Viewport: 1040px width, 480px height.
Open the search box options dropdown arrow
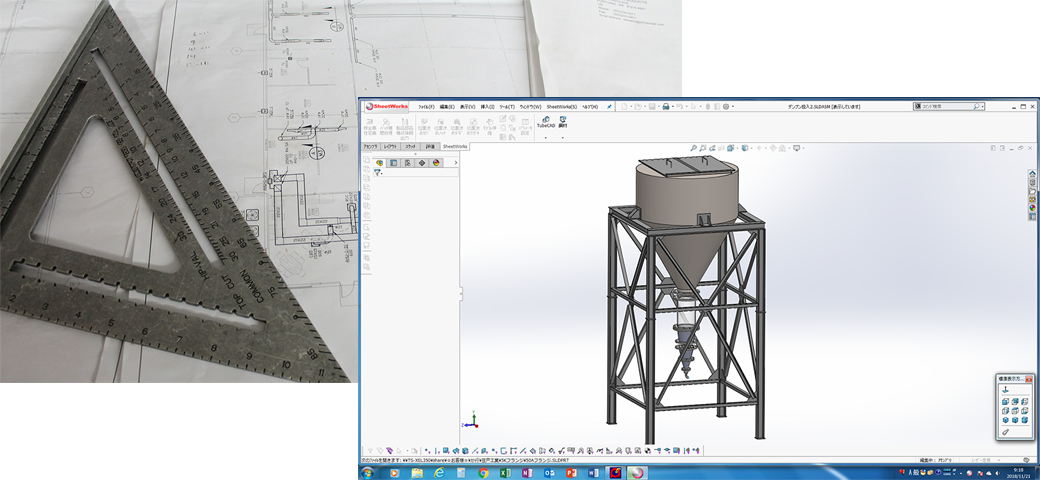[x=981, y=106]
